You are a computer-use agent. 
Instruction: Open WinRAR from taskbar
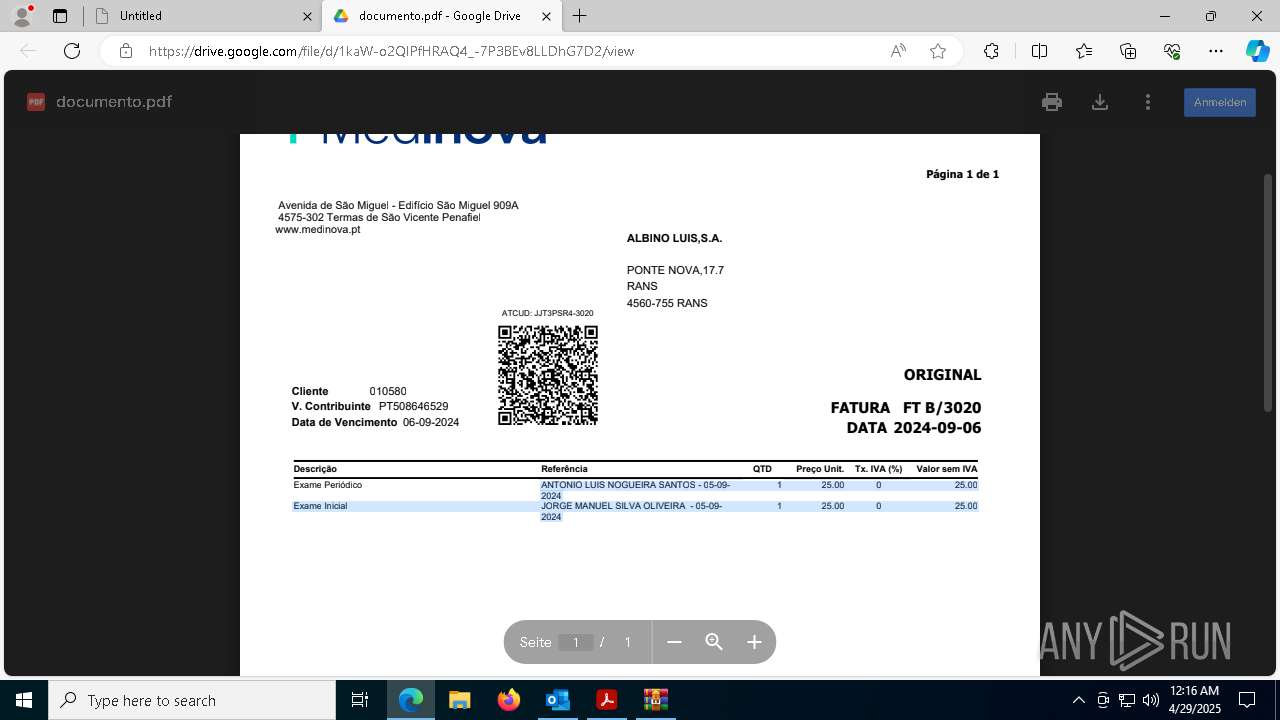[x=655, y=700]
